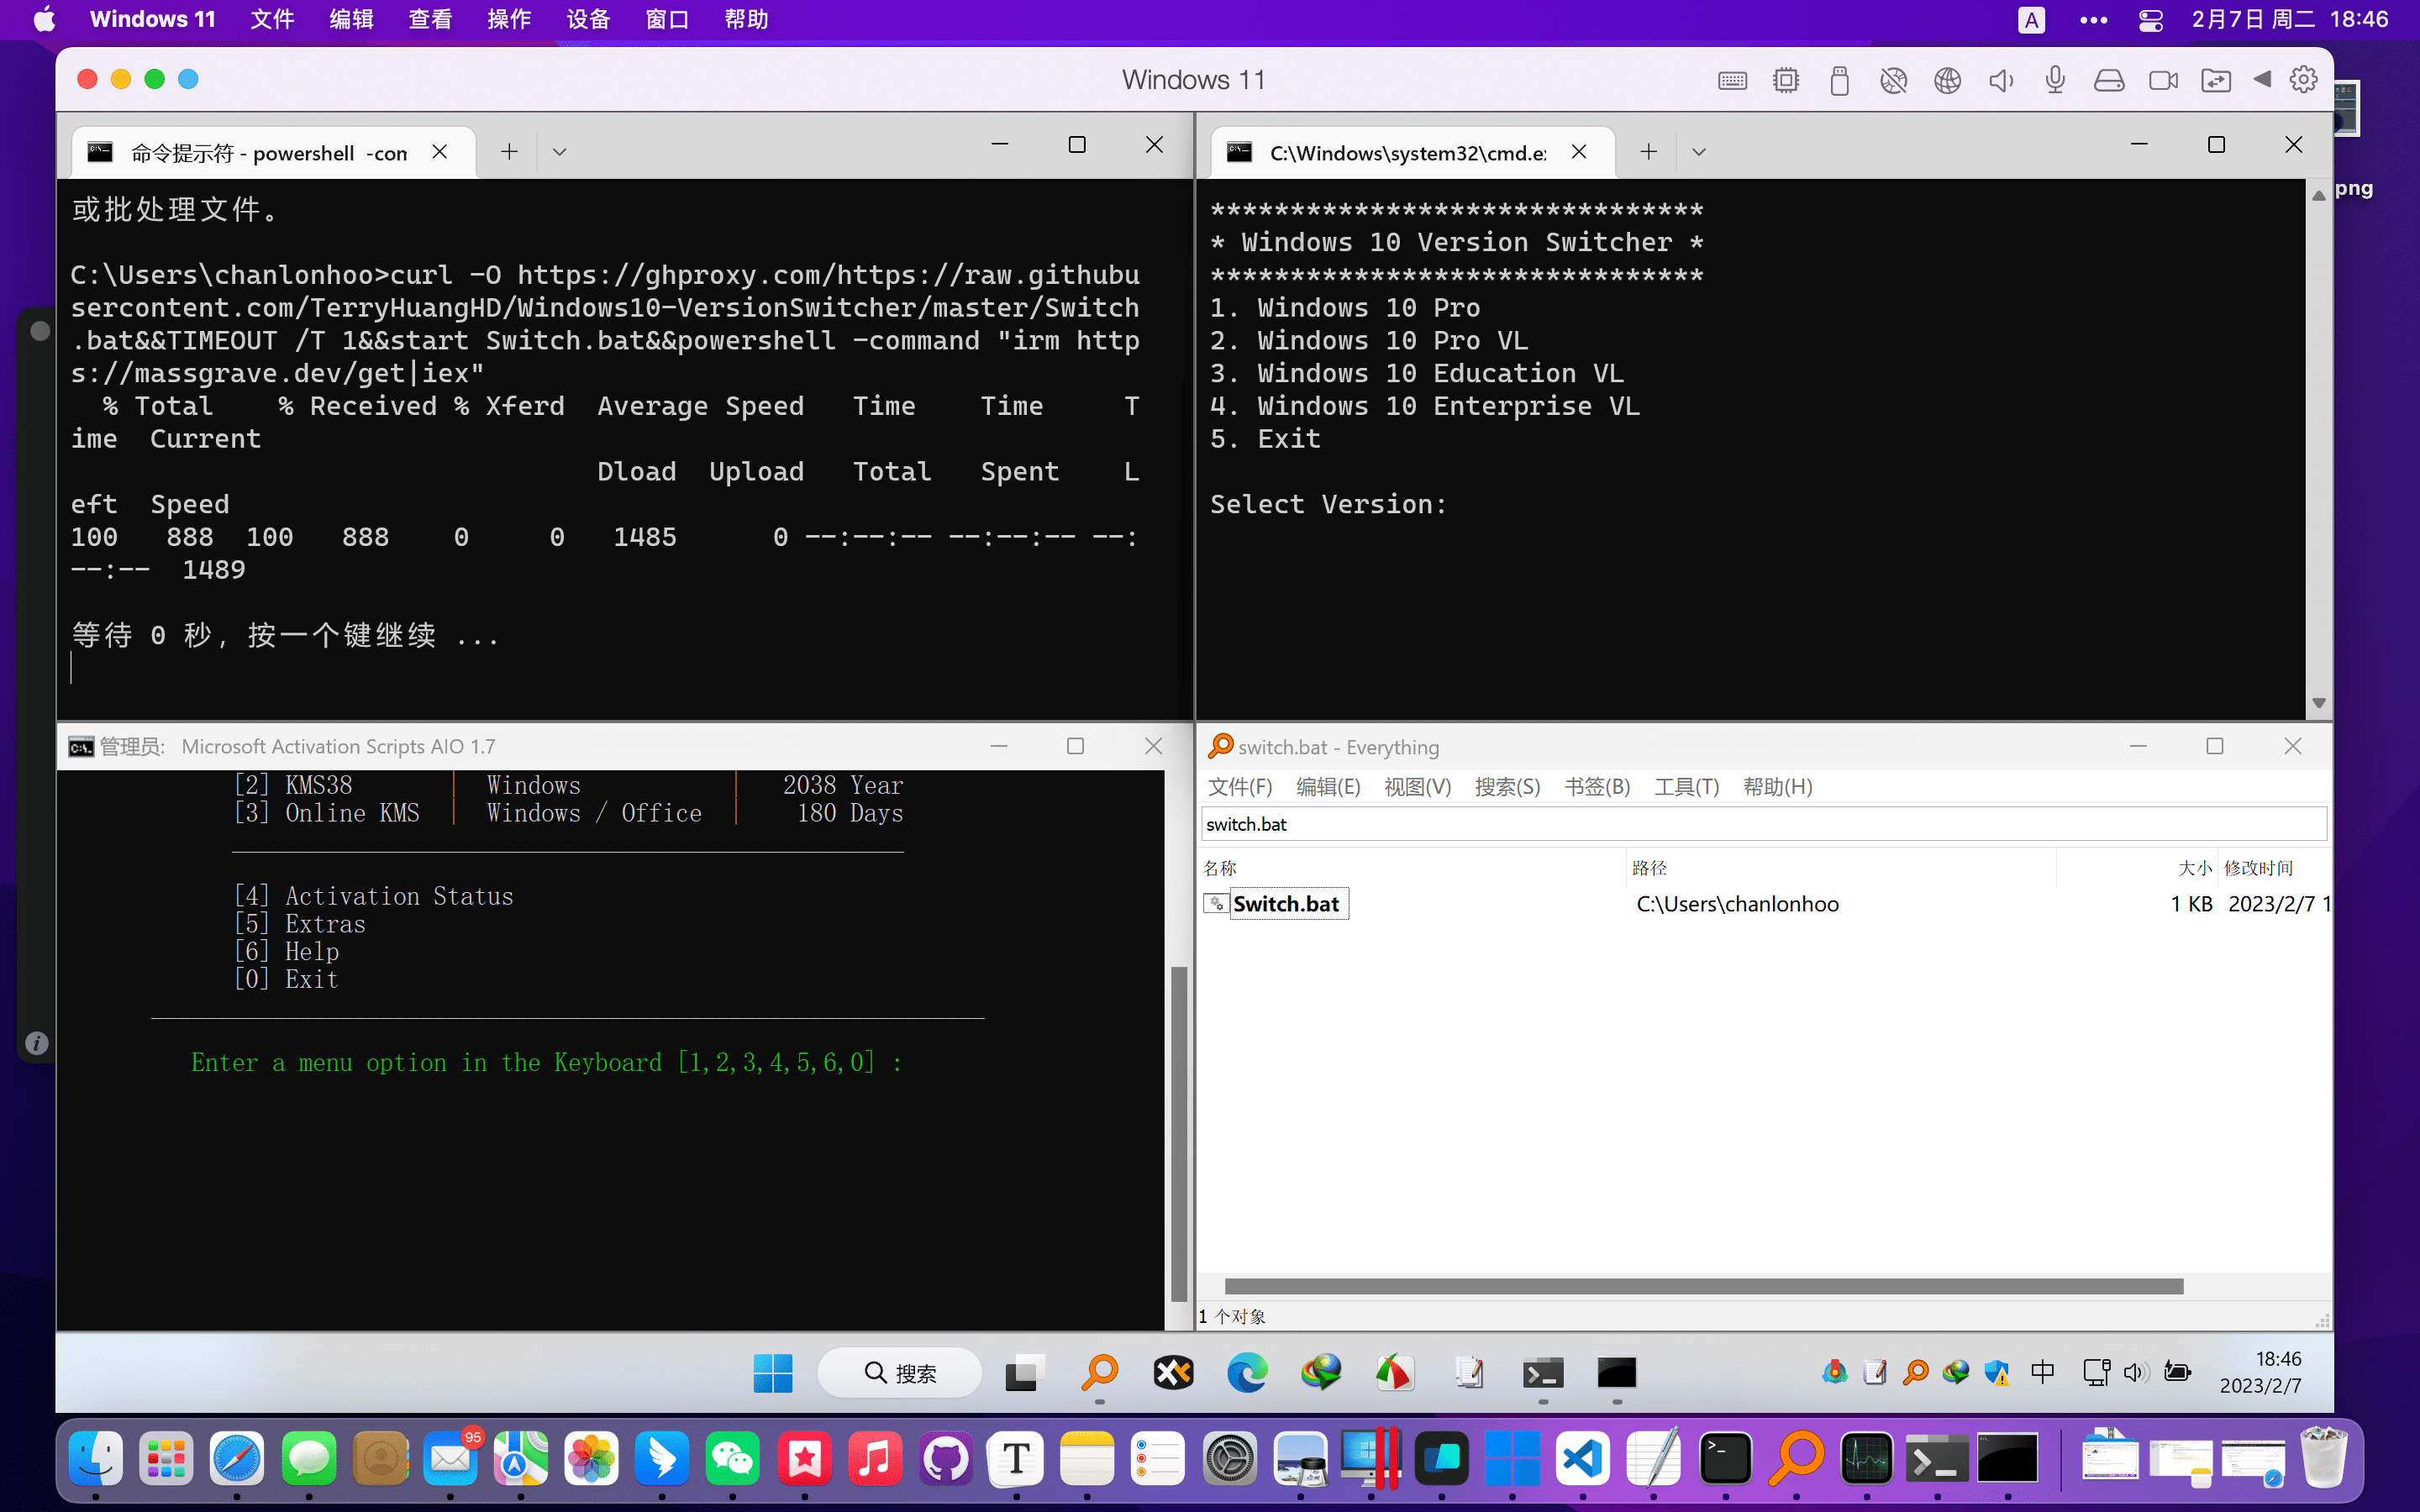The height and width of the screenshot is (1512, 2420).
Task: Open 搜索(S) menu in Everything
Action: 1507,787
